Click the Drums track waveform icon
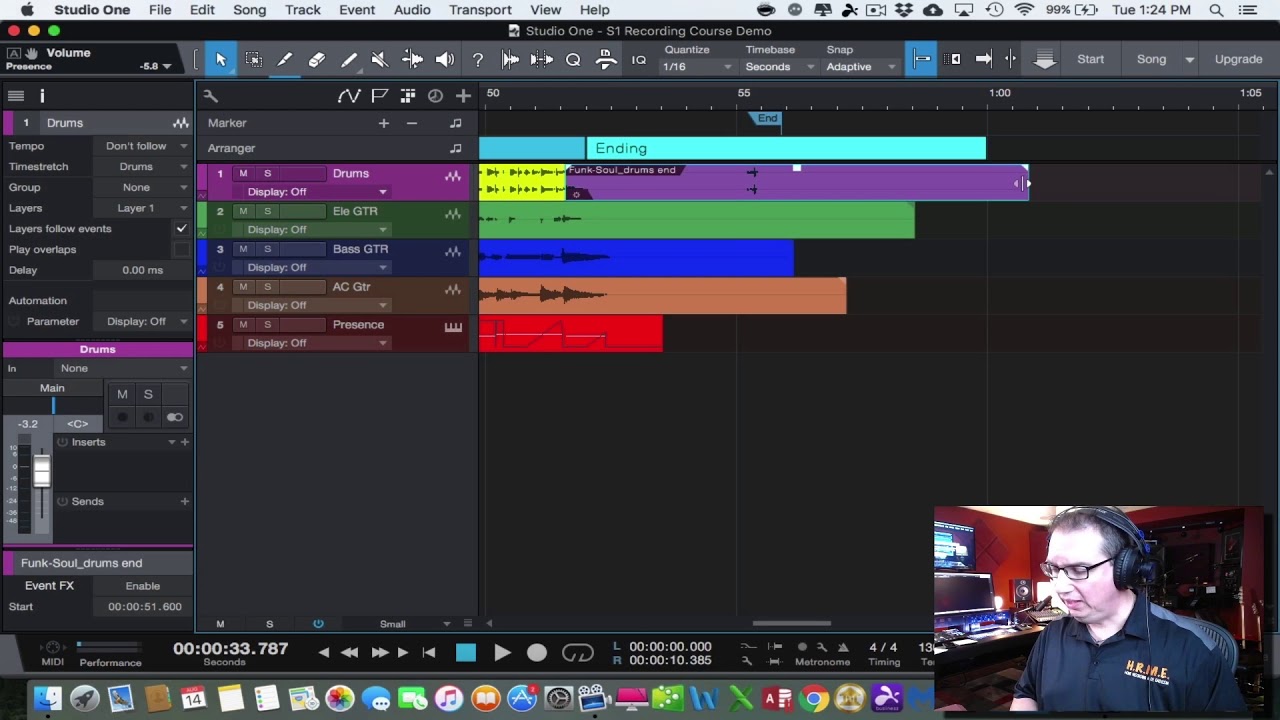The height and width of the screenshot is (720, 1280). [453, 176]
